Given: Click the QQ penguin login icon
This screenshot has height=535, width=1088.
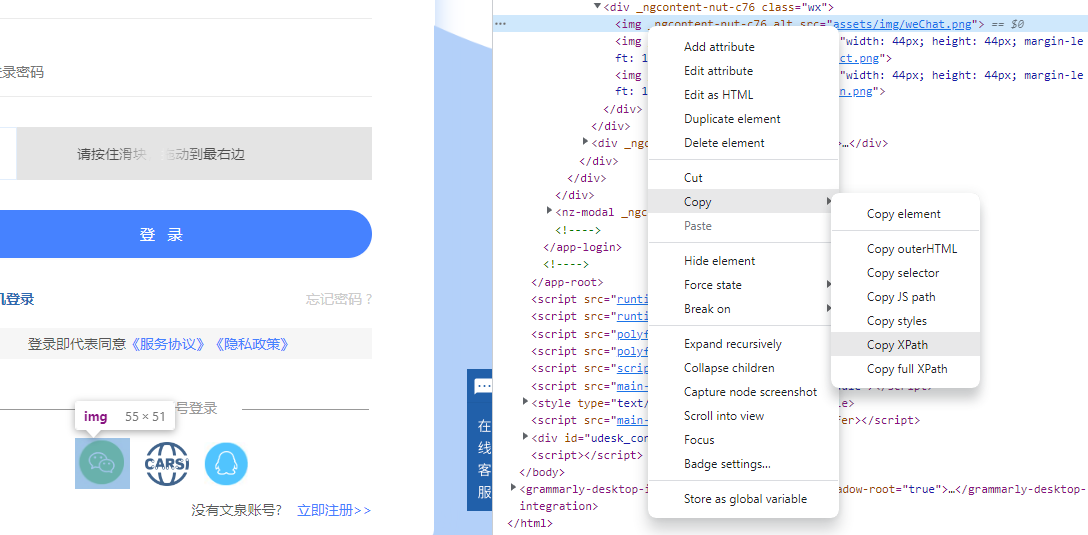Looking at the screenshot, I should point(226,464).
